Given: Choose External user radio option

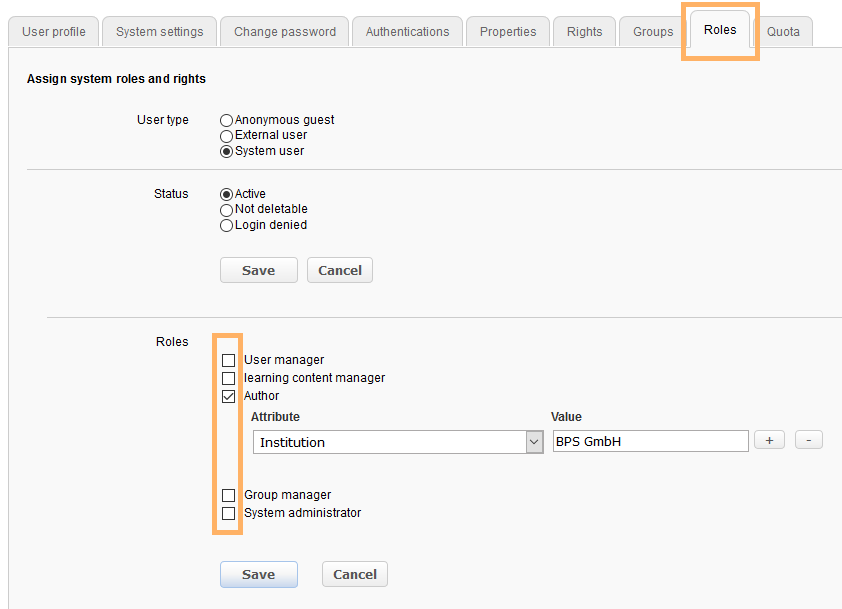Looking at the screenshot, I should (x=226, y=135).
